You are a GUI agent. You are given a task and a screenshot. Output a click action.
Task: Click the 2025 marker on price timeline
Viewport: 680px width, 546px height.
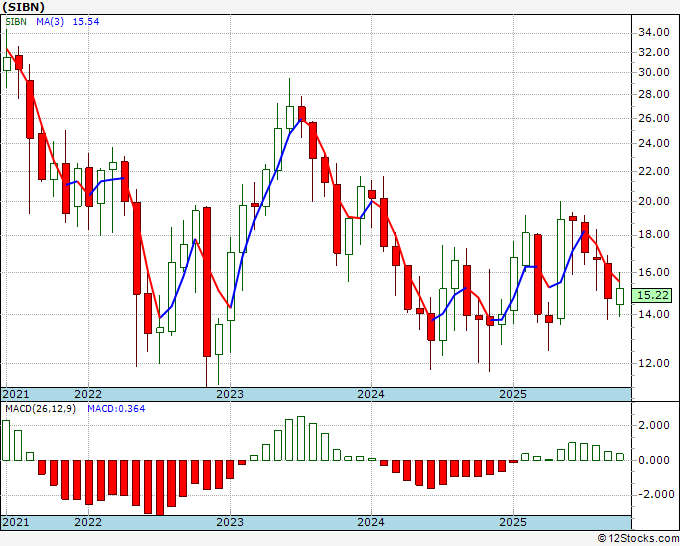pos(513,394)
